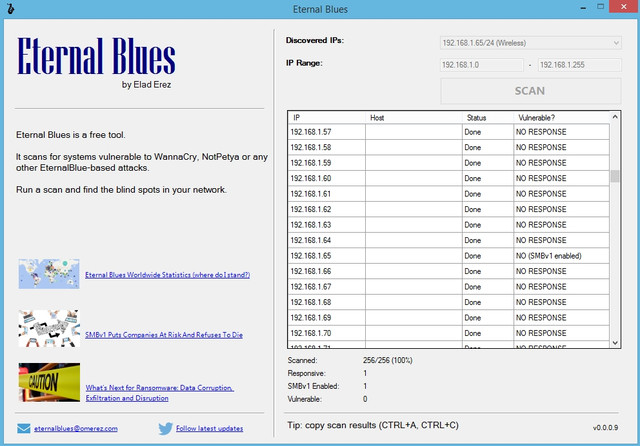Select the row for 192.168.1.63
Screen dimensions: 640x446
(449, 225)
